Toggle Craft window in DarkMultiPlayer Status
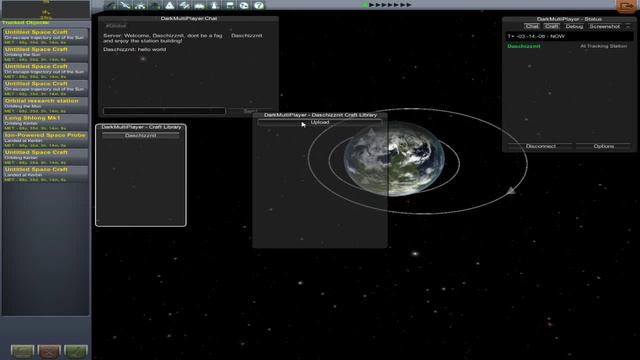Image resolution: width=640 pixels, height=360 pixels. pos(551,26)
